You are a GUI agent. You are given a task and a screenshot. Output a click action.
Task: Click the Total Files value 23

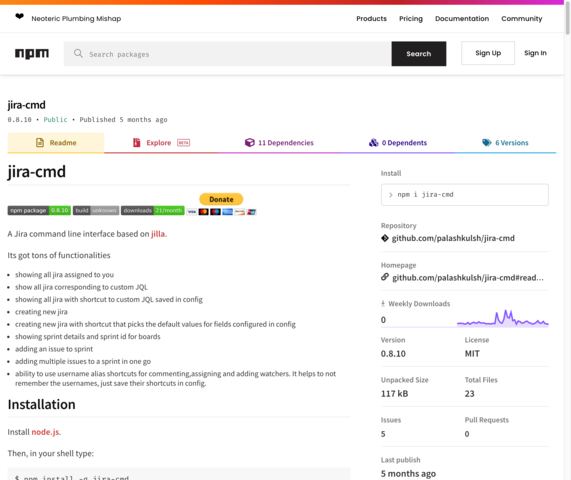point(469,394)
